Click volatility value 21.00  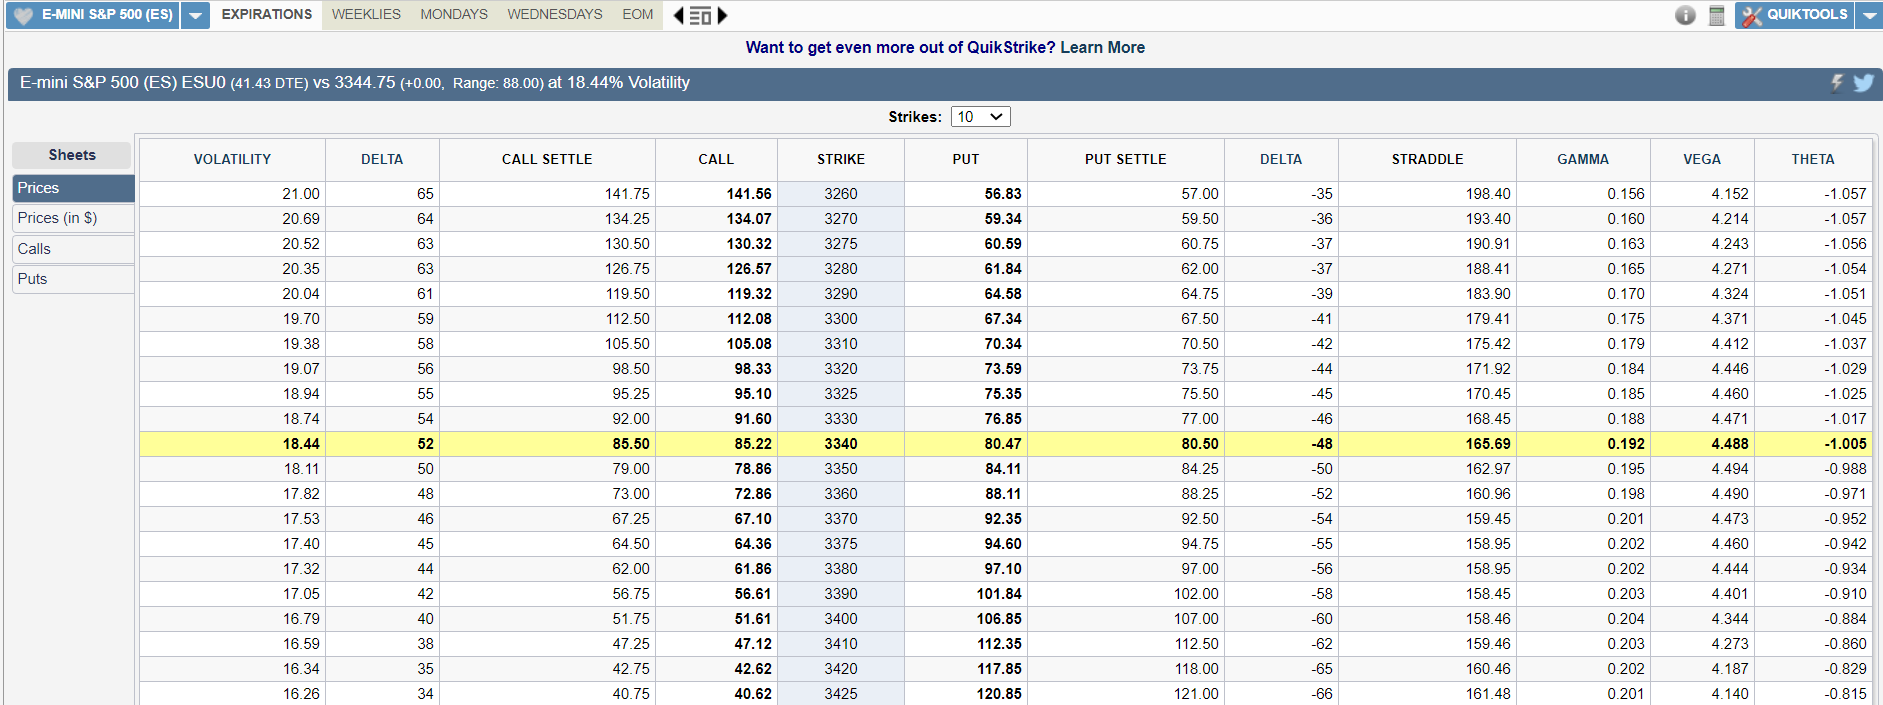(301, 194)
